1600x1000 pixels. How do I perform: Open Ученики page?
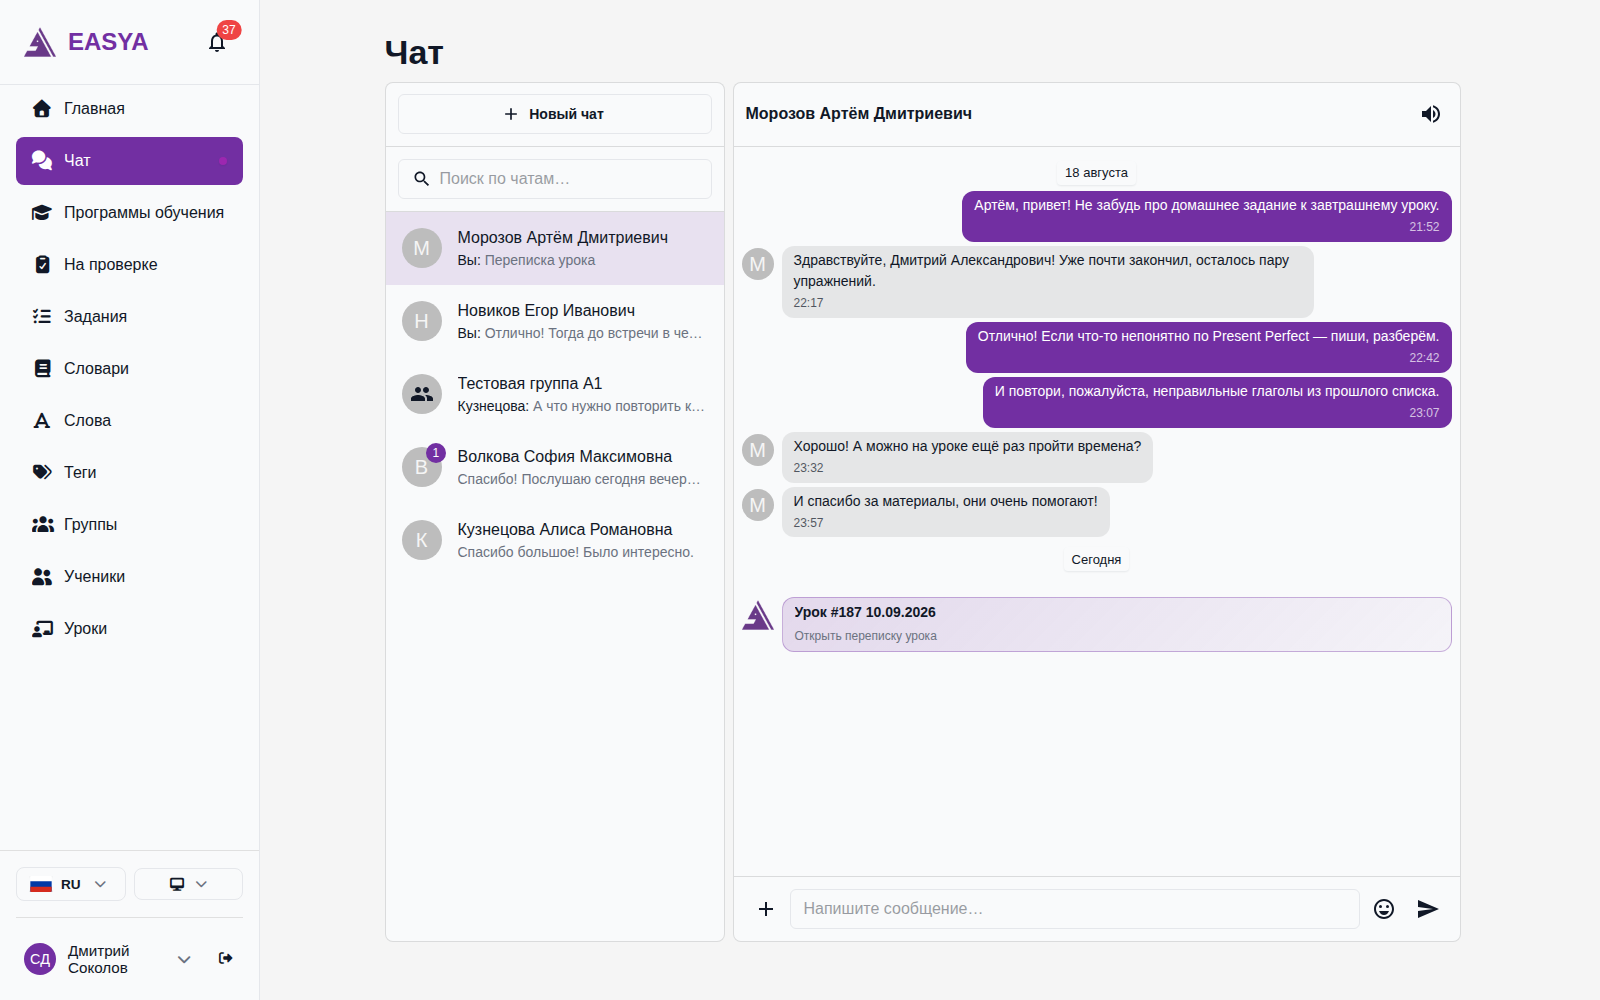click(129, 577)
